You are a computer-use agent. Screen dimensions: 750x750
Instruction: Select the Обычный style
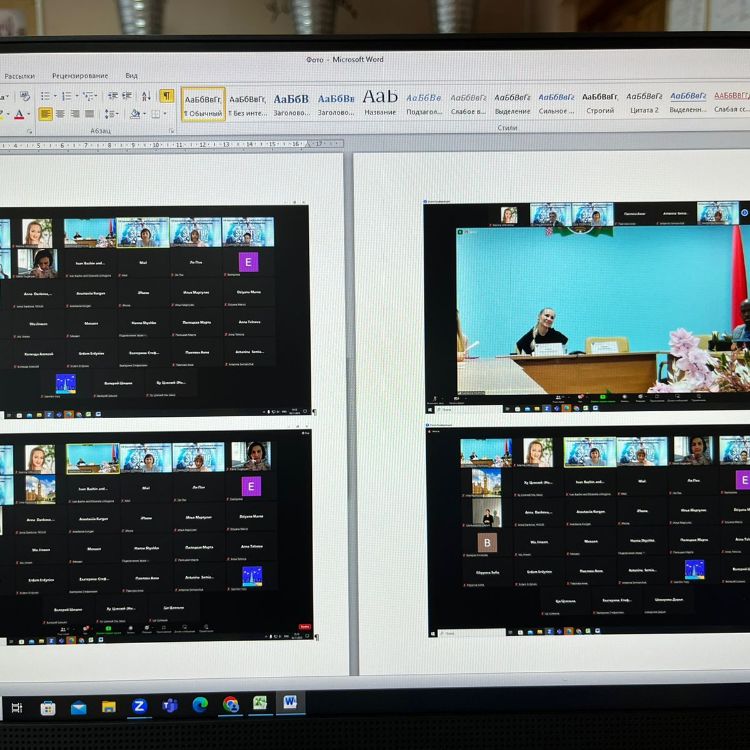[x=203, y=104]
